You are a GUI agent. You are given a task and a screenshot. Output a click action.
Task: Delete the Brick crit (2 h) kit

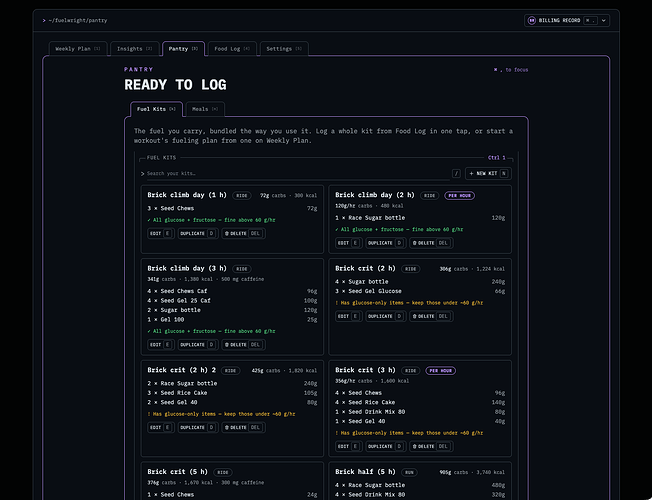[431, 316]
